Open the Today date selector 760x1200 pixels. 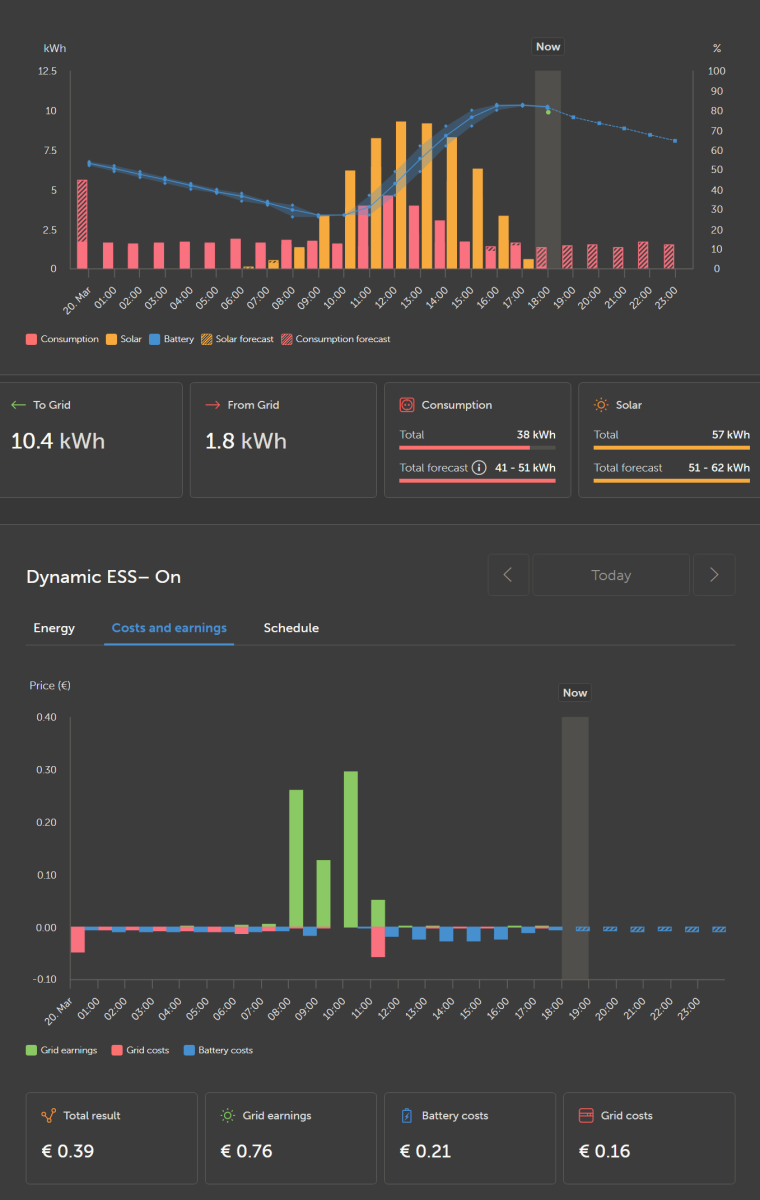(611, 575)
